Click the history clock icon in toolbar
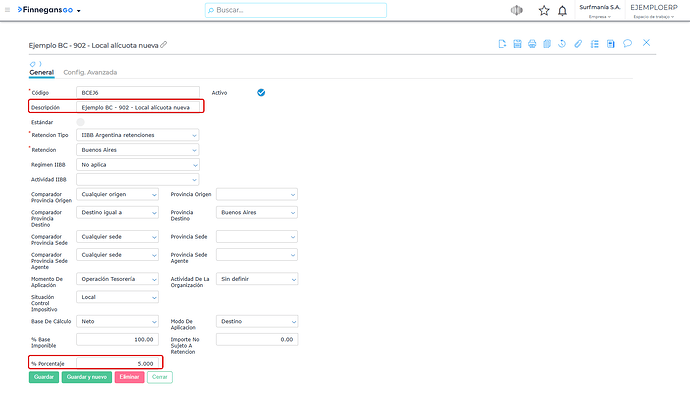This screenshot has width=690, height=402. click(562, 44)
